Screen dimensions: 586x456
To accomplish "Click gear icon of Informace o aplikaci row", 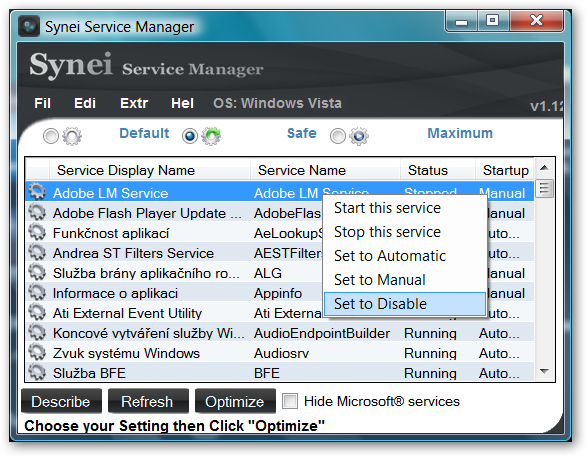I will point(37,292).
